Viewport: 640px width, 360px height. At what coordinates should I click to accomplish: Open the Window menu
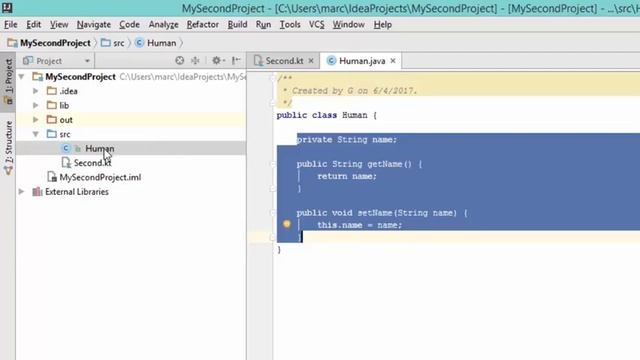pyautogui.click(x=349, y=24)
